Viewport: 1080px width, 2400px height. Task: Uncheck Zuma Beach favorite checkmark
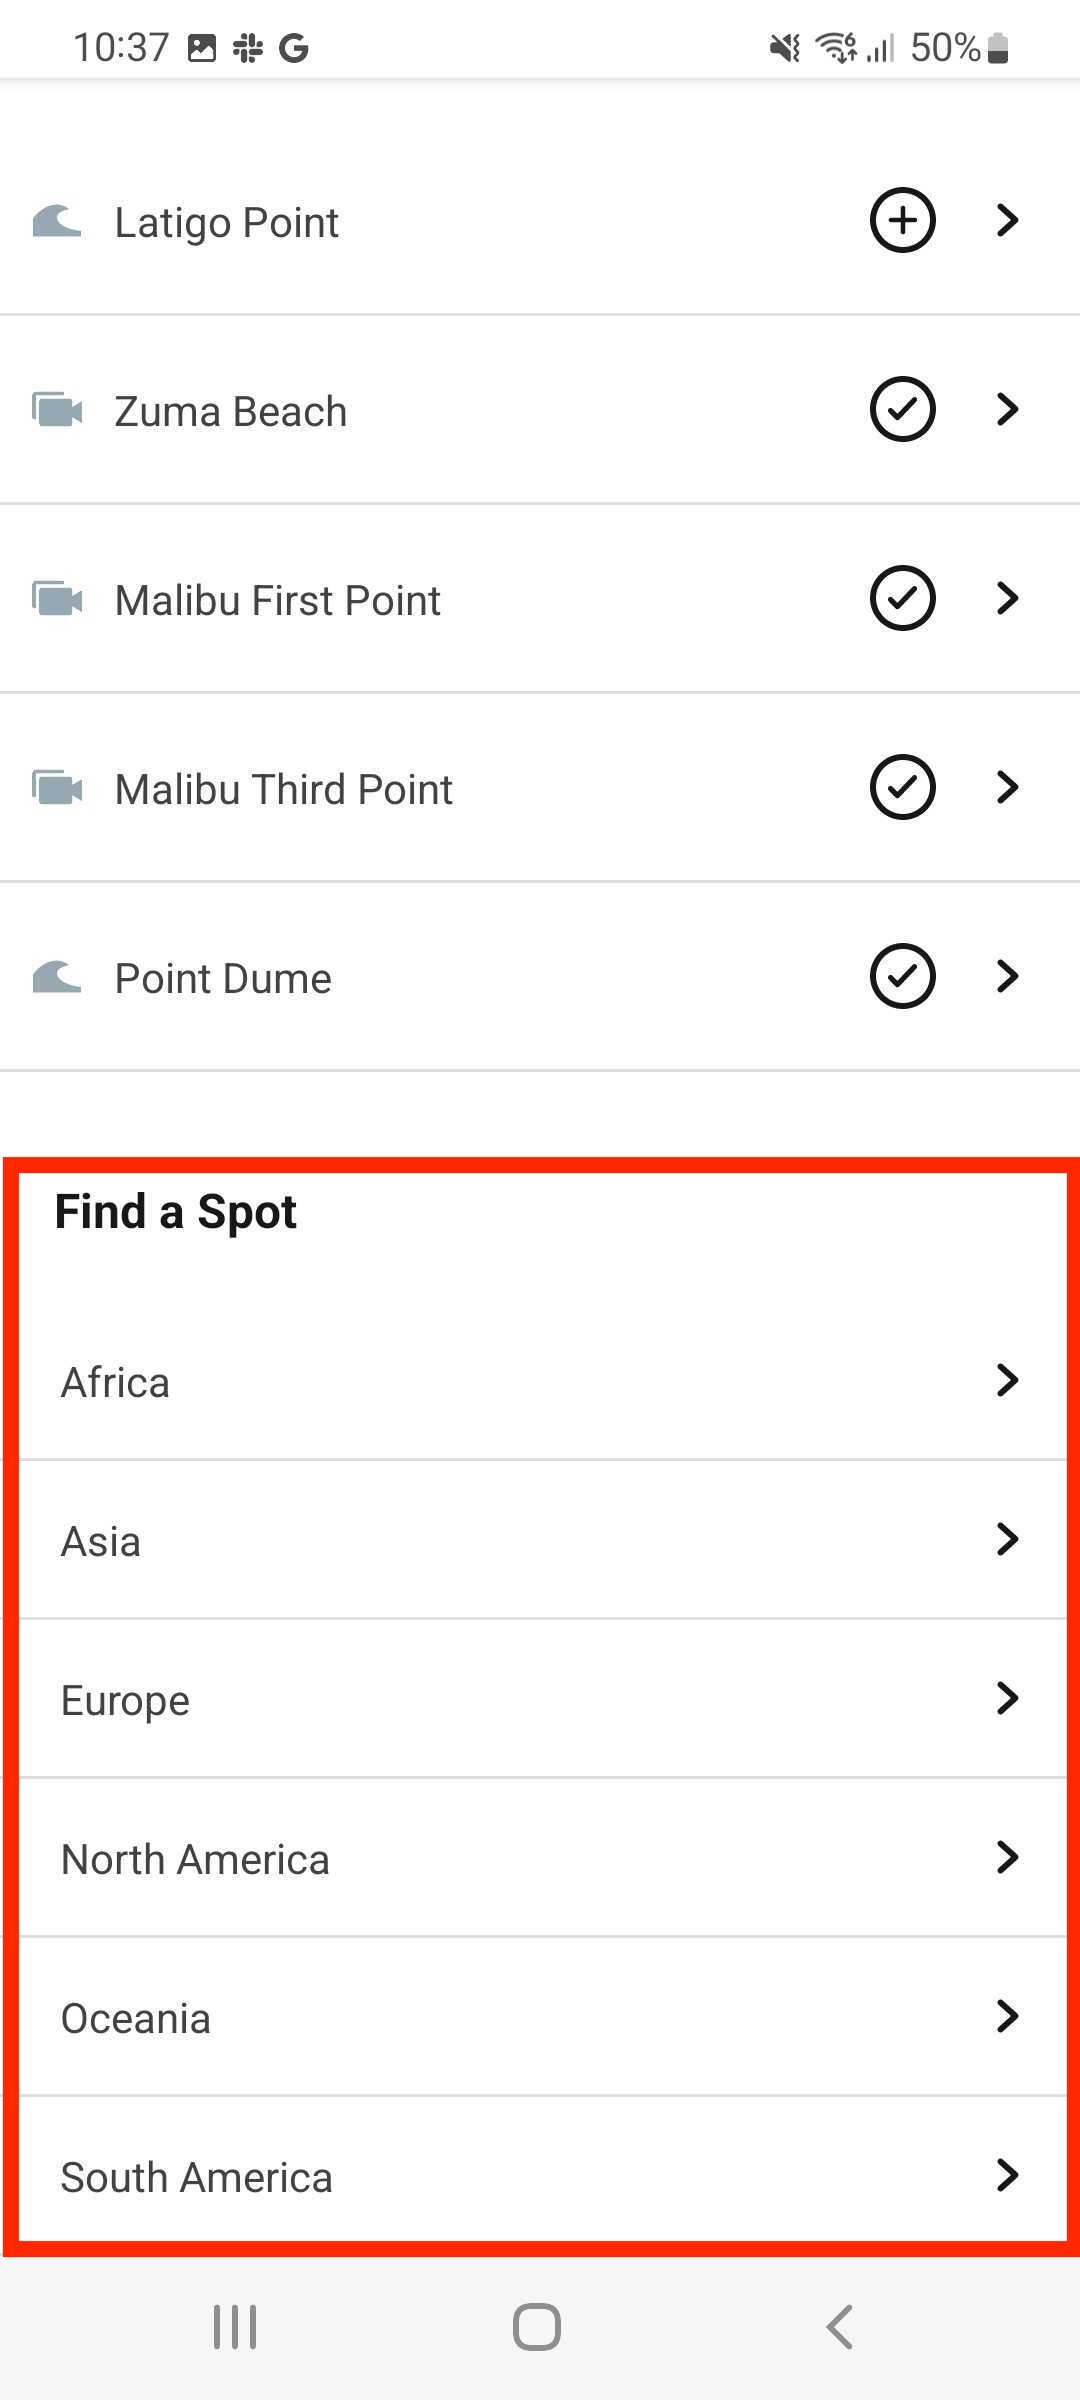[902, 409]
